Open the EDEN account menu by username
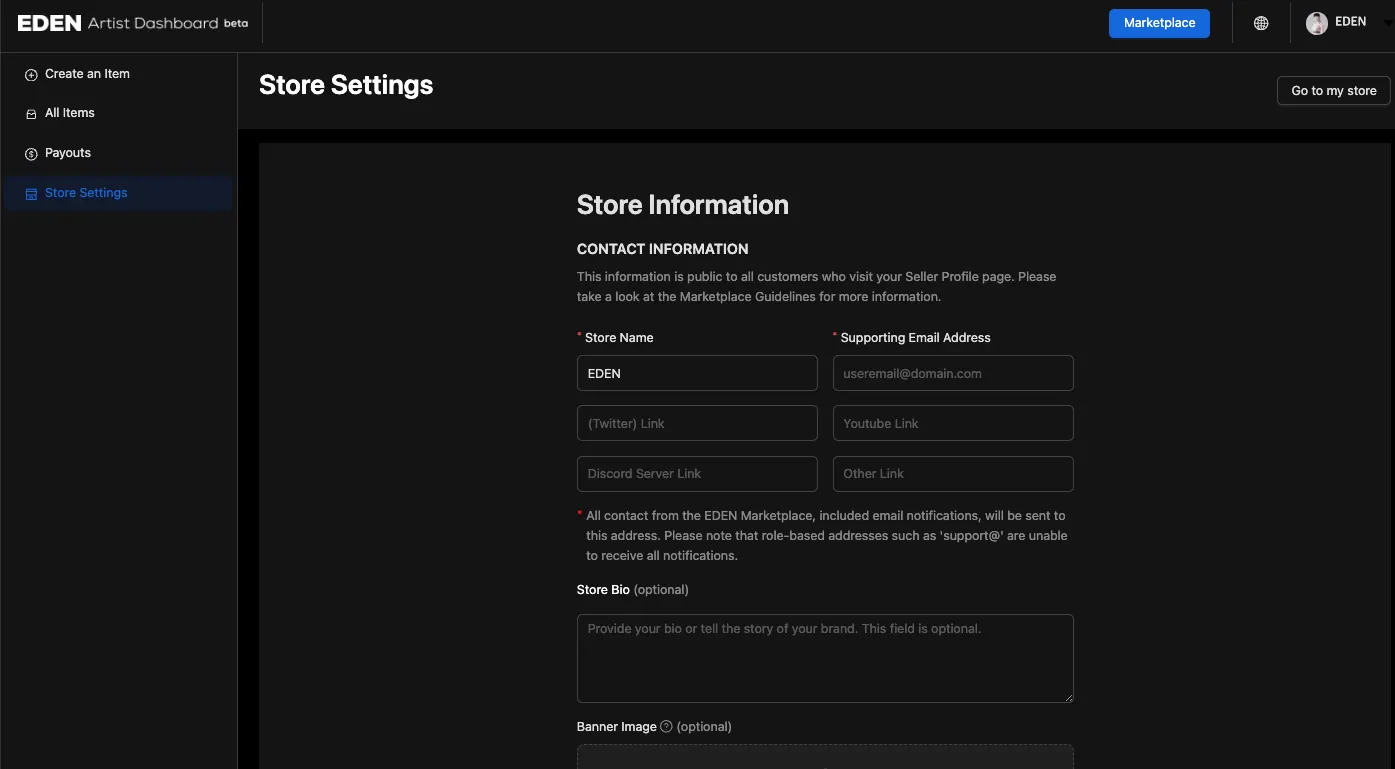Image resolution: width=1395 pixels, height=769 pixels. click(1350, 22)
